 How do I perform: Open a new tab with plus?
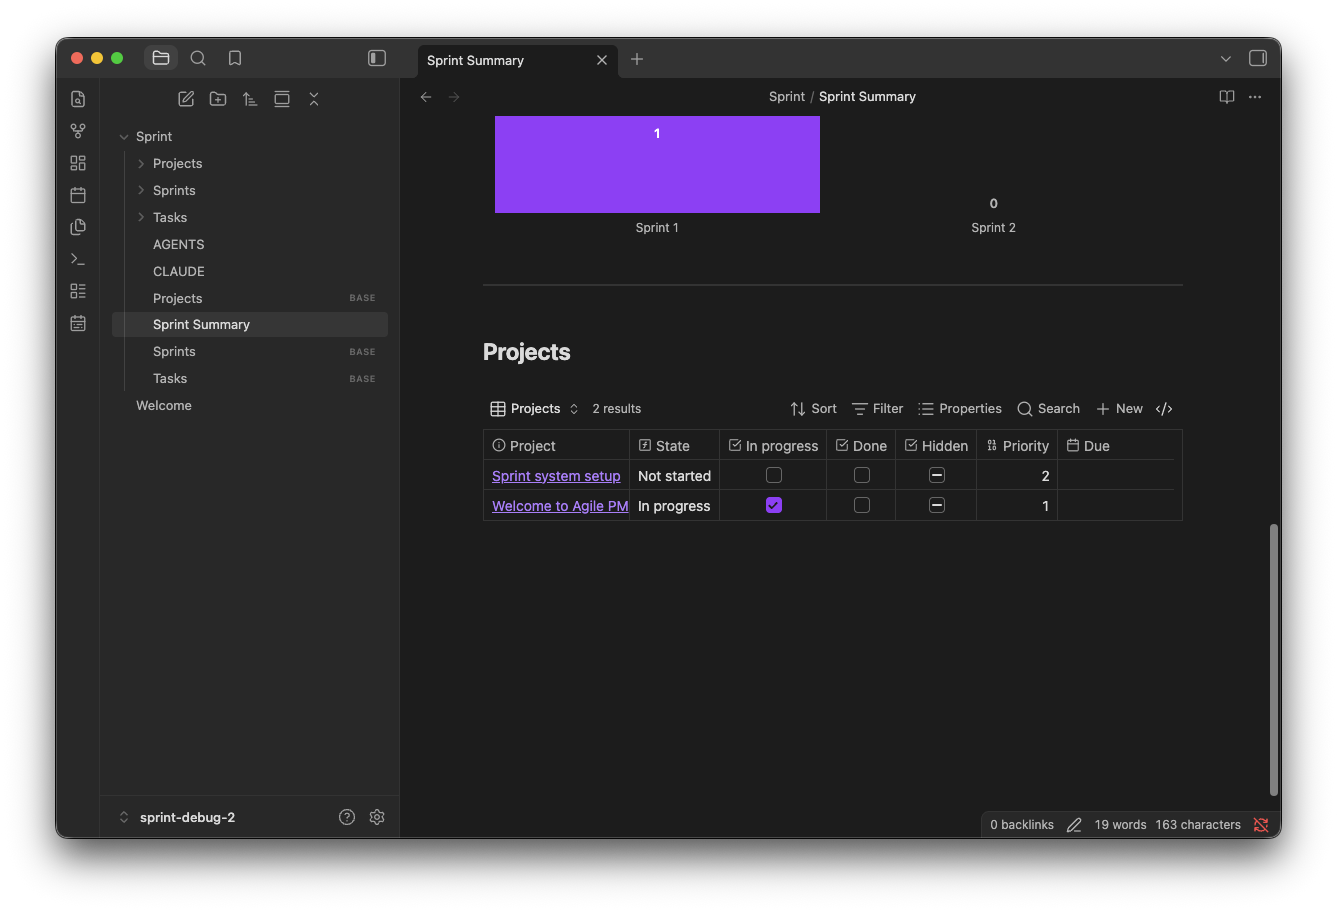pyautogui.click(x=637, y=59)
